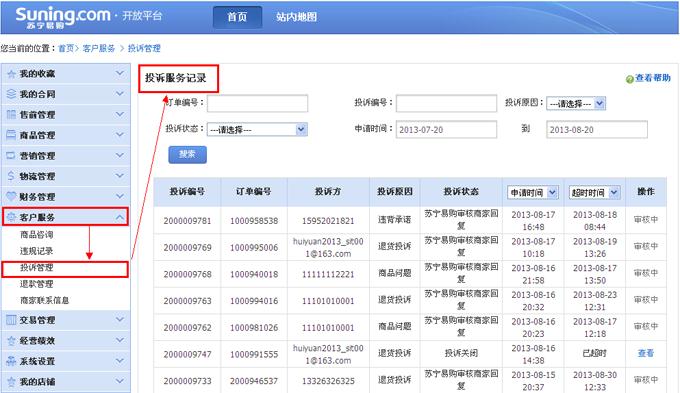
Task: Click the 投诉编号 input field
Action: pos(446,103)
